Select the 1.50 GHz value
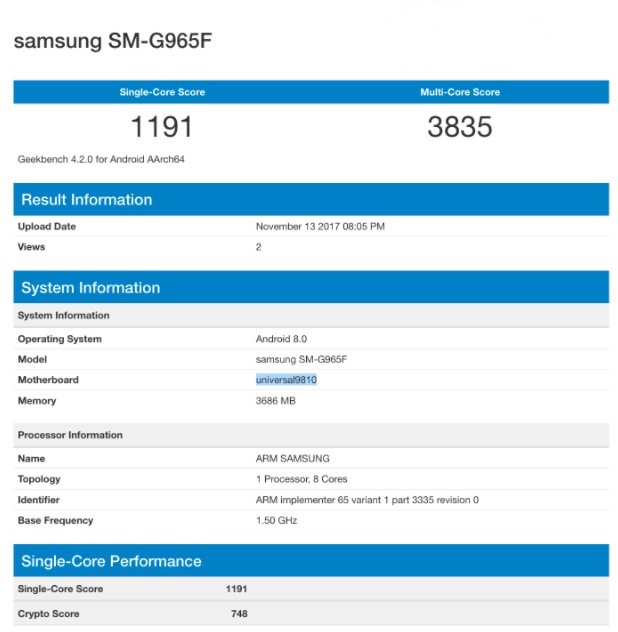The width and height of the screenshot is (618, 632). [x=277, y=520]
